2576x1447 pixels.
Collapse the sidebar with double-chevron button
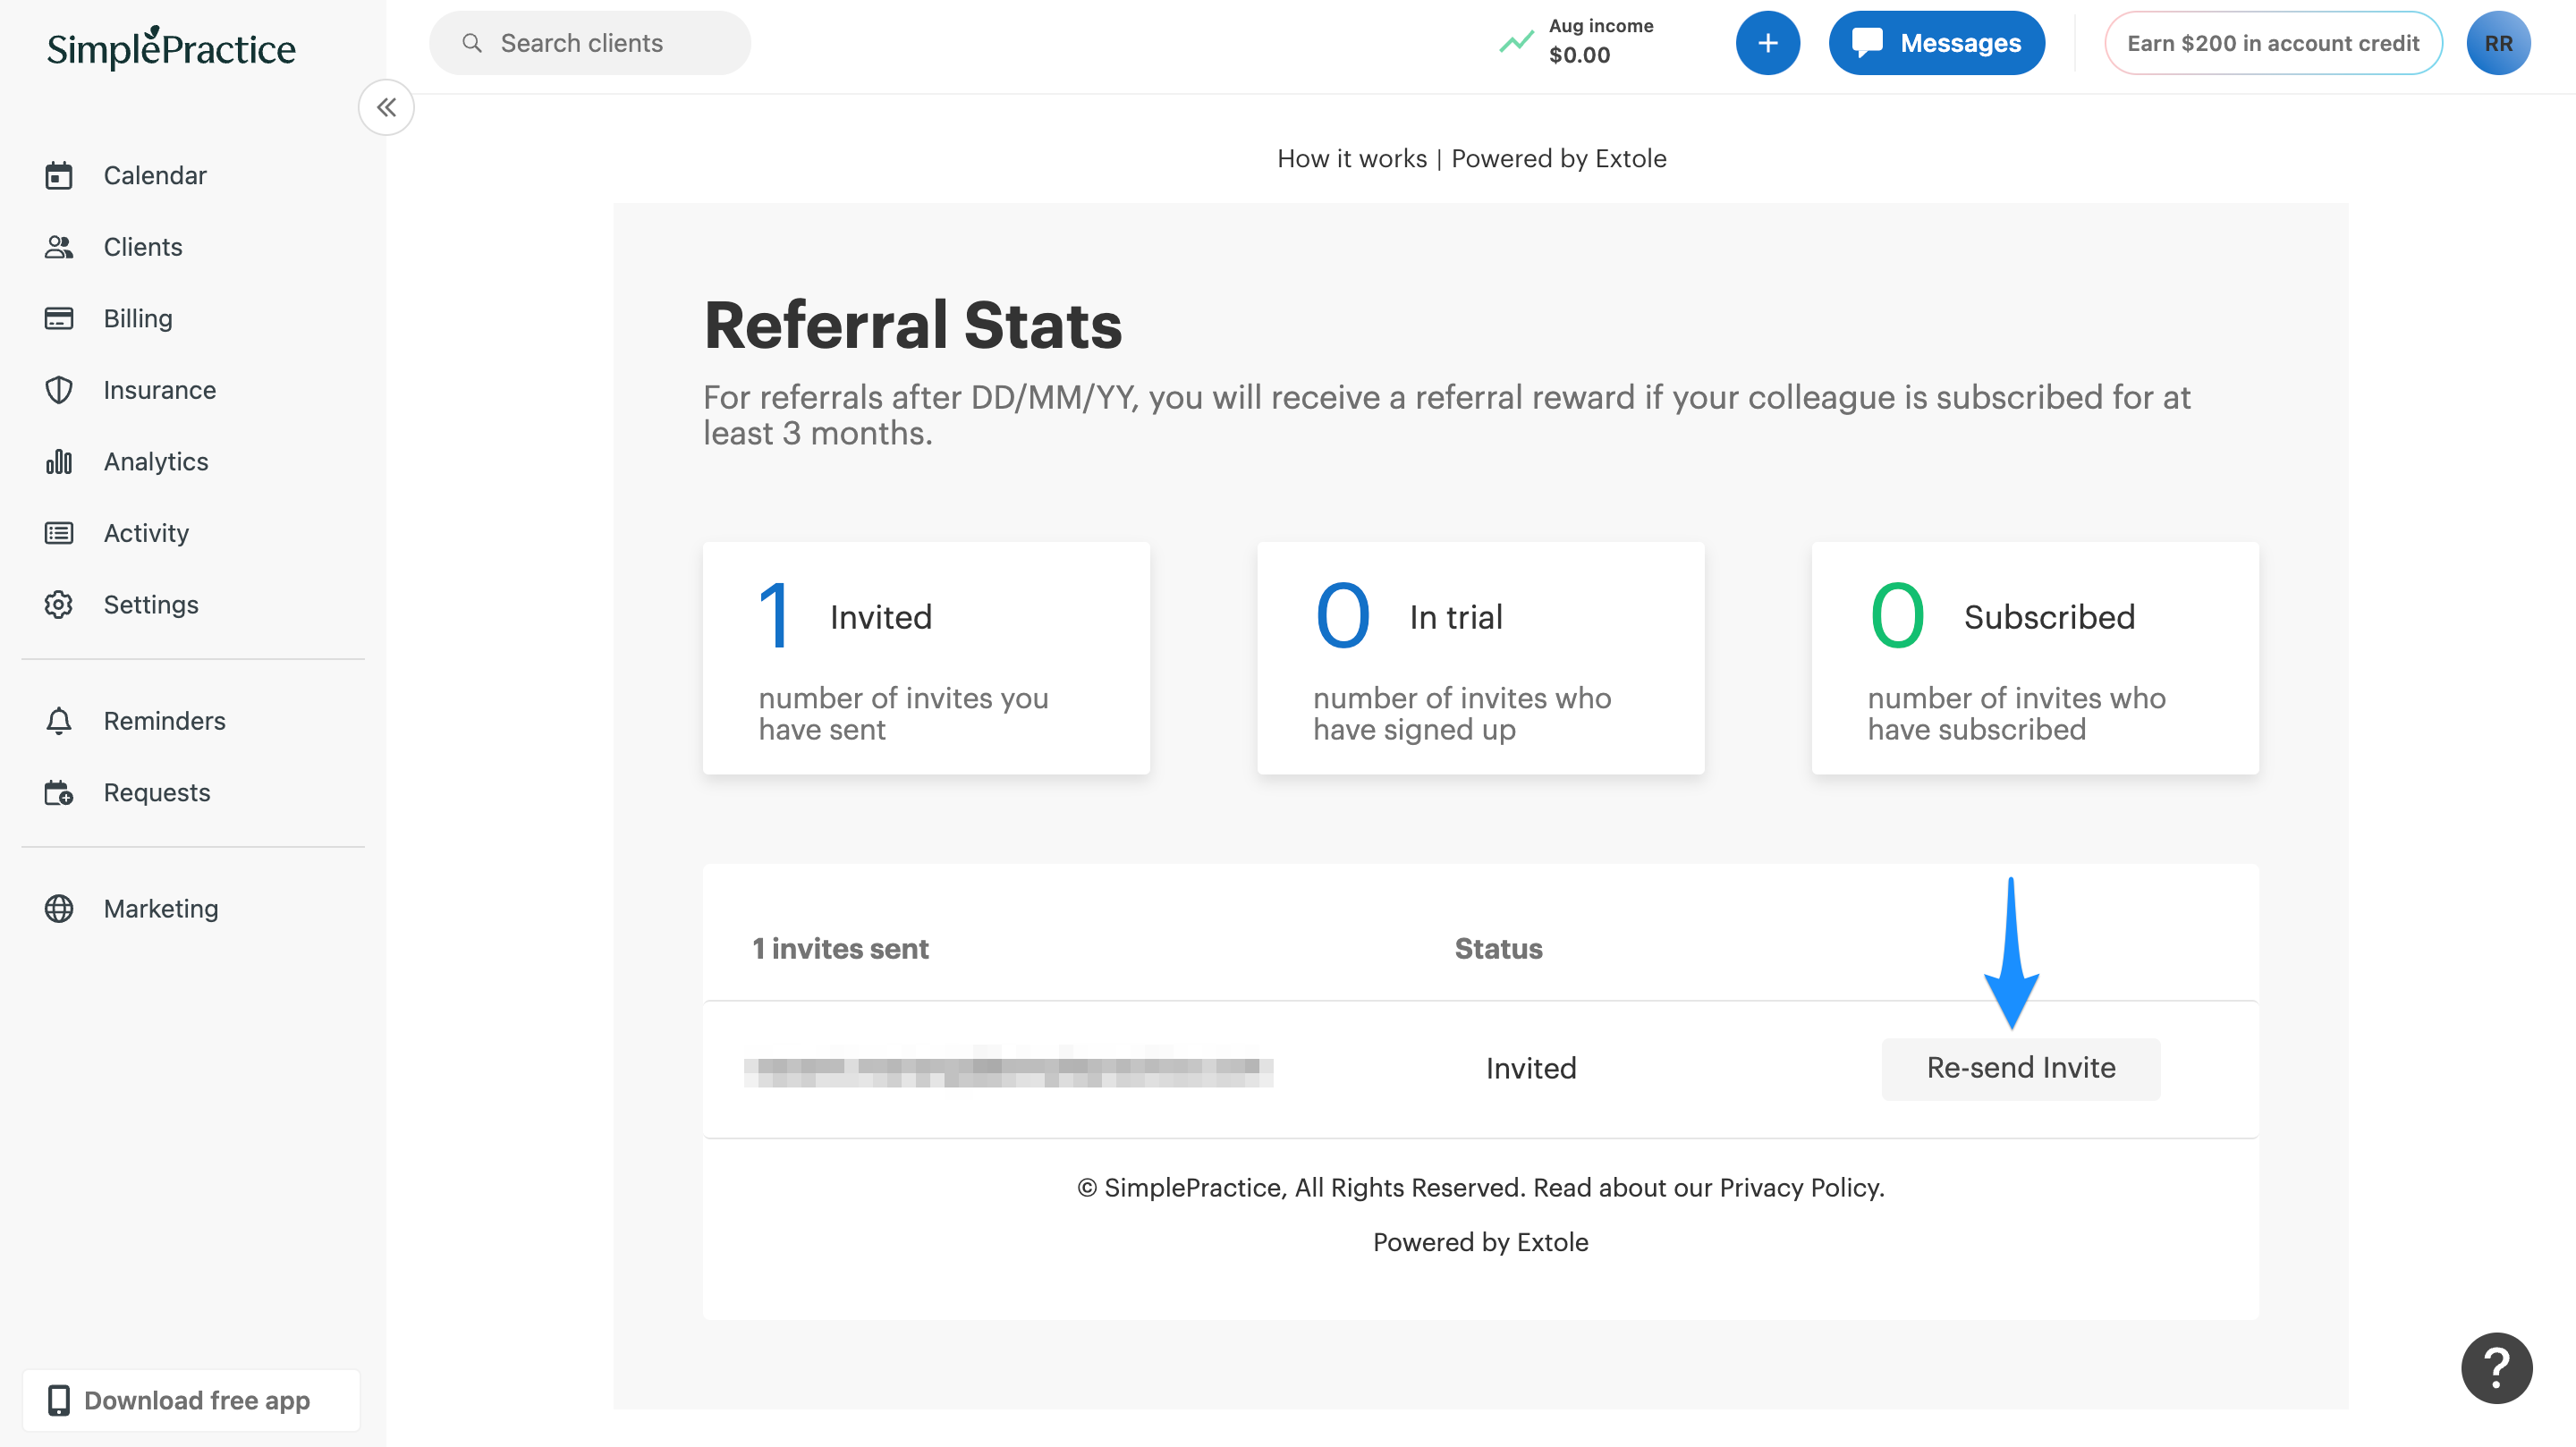coord(386,107)
